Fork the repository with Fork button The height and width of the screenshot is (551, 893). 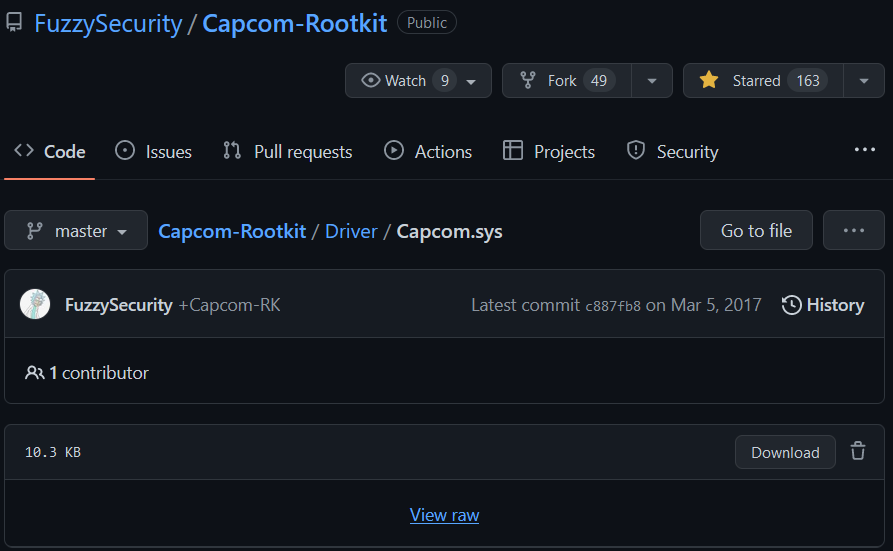567,80
